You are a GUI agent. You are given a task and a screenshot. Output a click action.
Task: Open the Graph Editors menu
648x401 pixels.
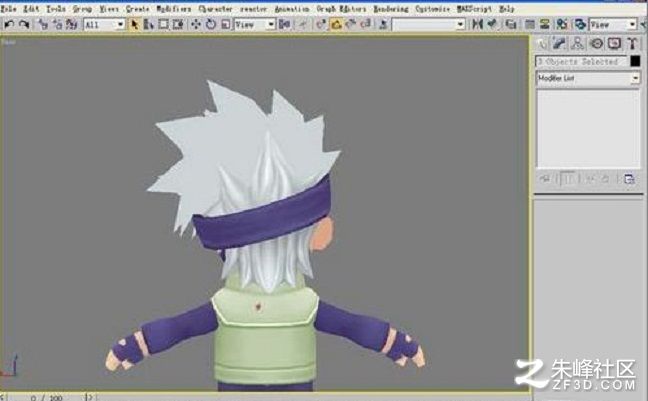341,9
